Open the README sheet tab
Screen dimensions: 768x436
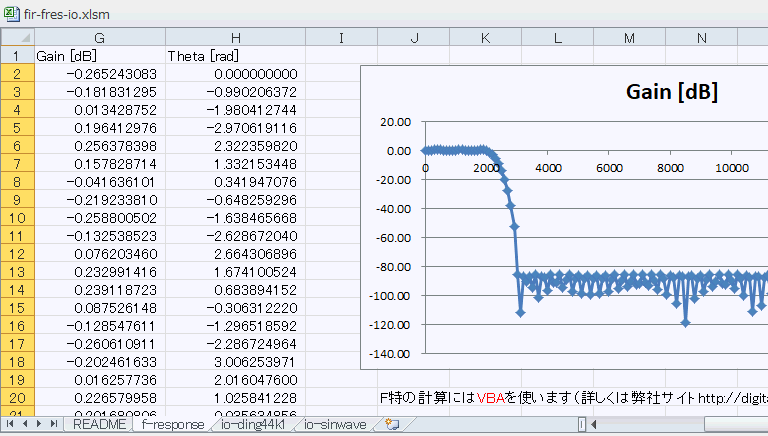[x=99, y=424]
